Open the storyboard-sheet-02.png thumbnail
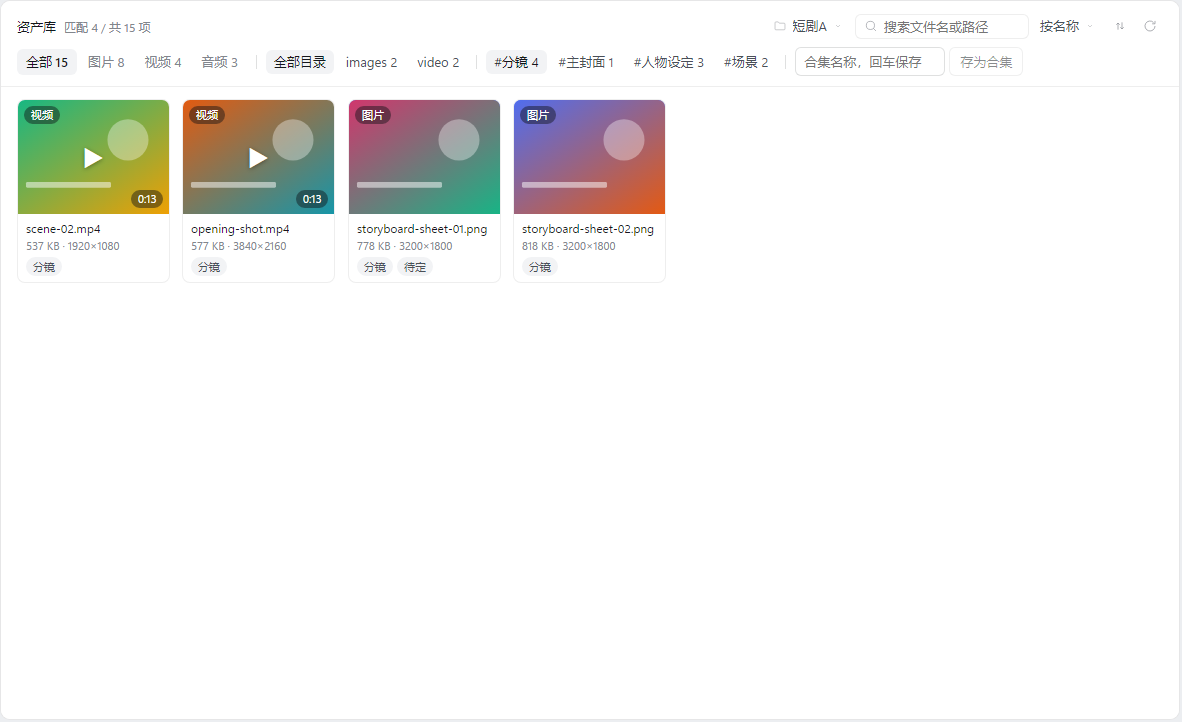1182x722 pixels. click(x=589, y=157)
